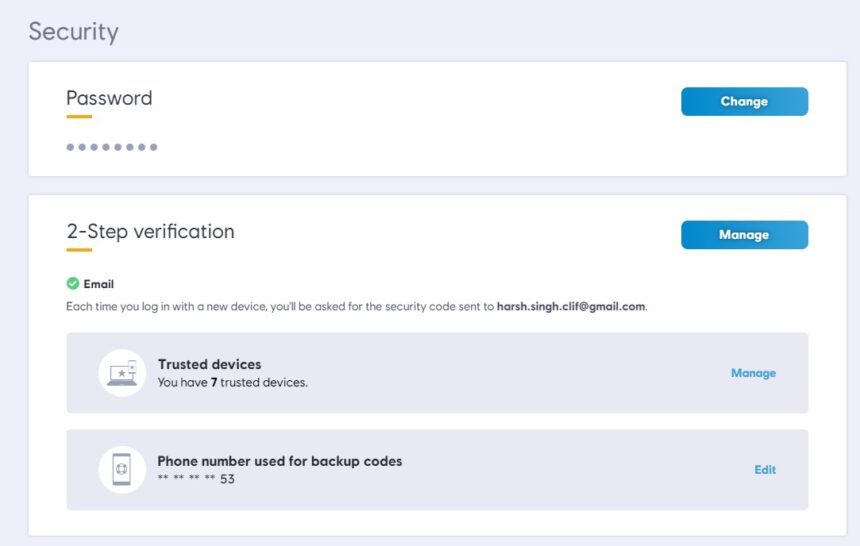Click the security code description sentence
The width and height of the screenshot is (860, 546).
(x=280, y=307)
